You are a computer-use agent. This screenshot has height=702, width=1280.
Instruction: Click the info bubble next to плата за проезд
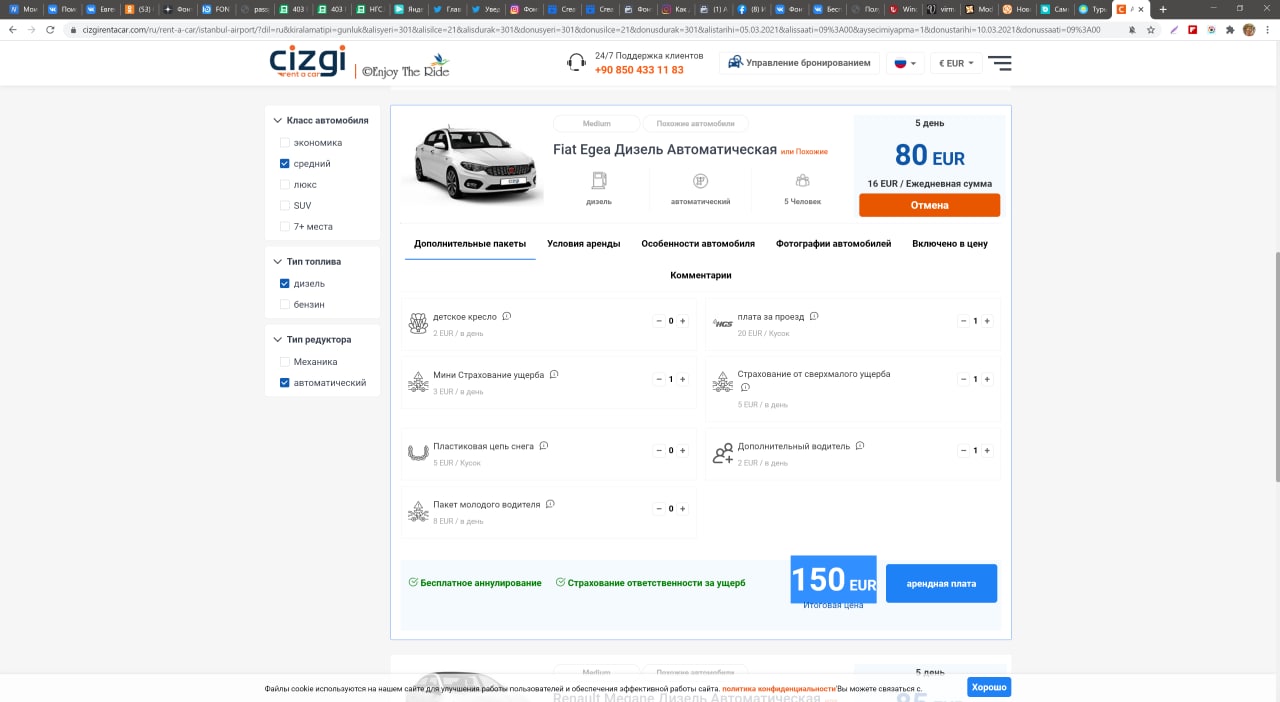814,316
